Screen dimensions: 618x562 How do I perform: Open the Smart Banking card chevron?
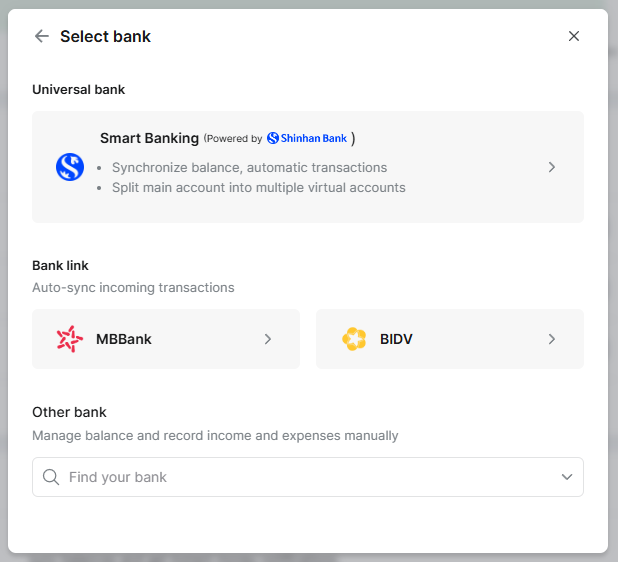click(x=552, y=167)
